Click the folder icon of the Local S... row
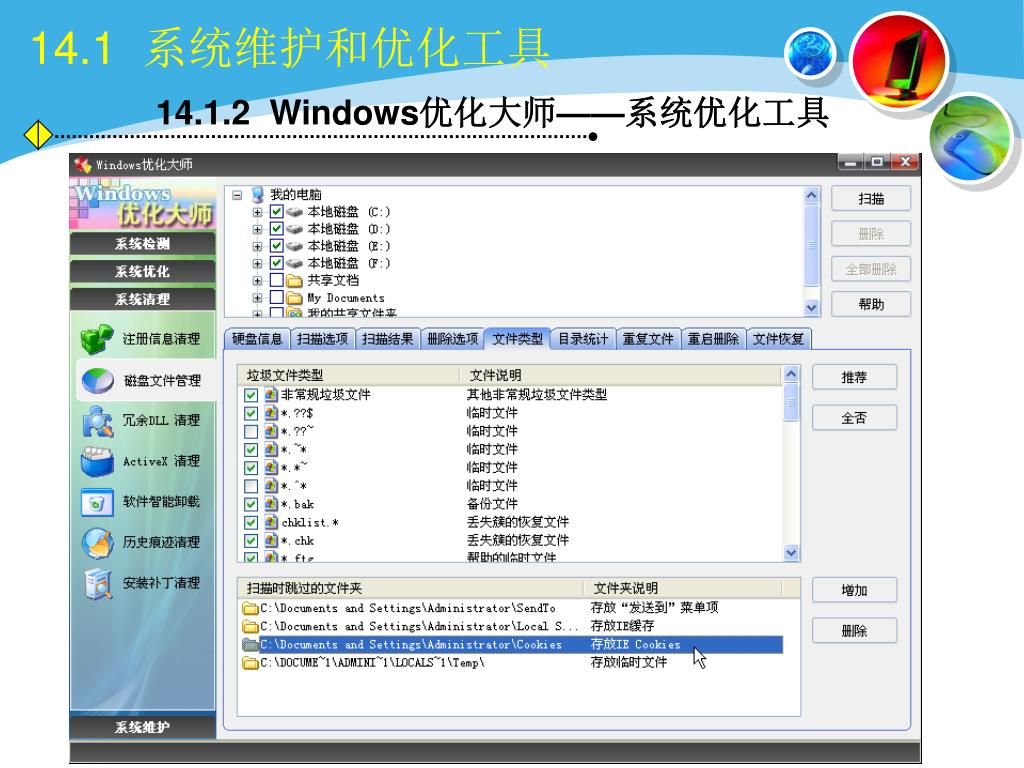 click(x=249, y=626)
